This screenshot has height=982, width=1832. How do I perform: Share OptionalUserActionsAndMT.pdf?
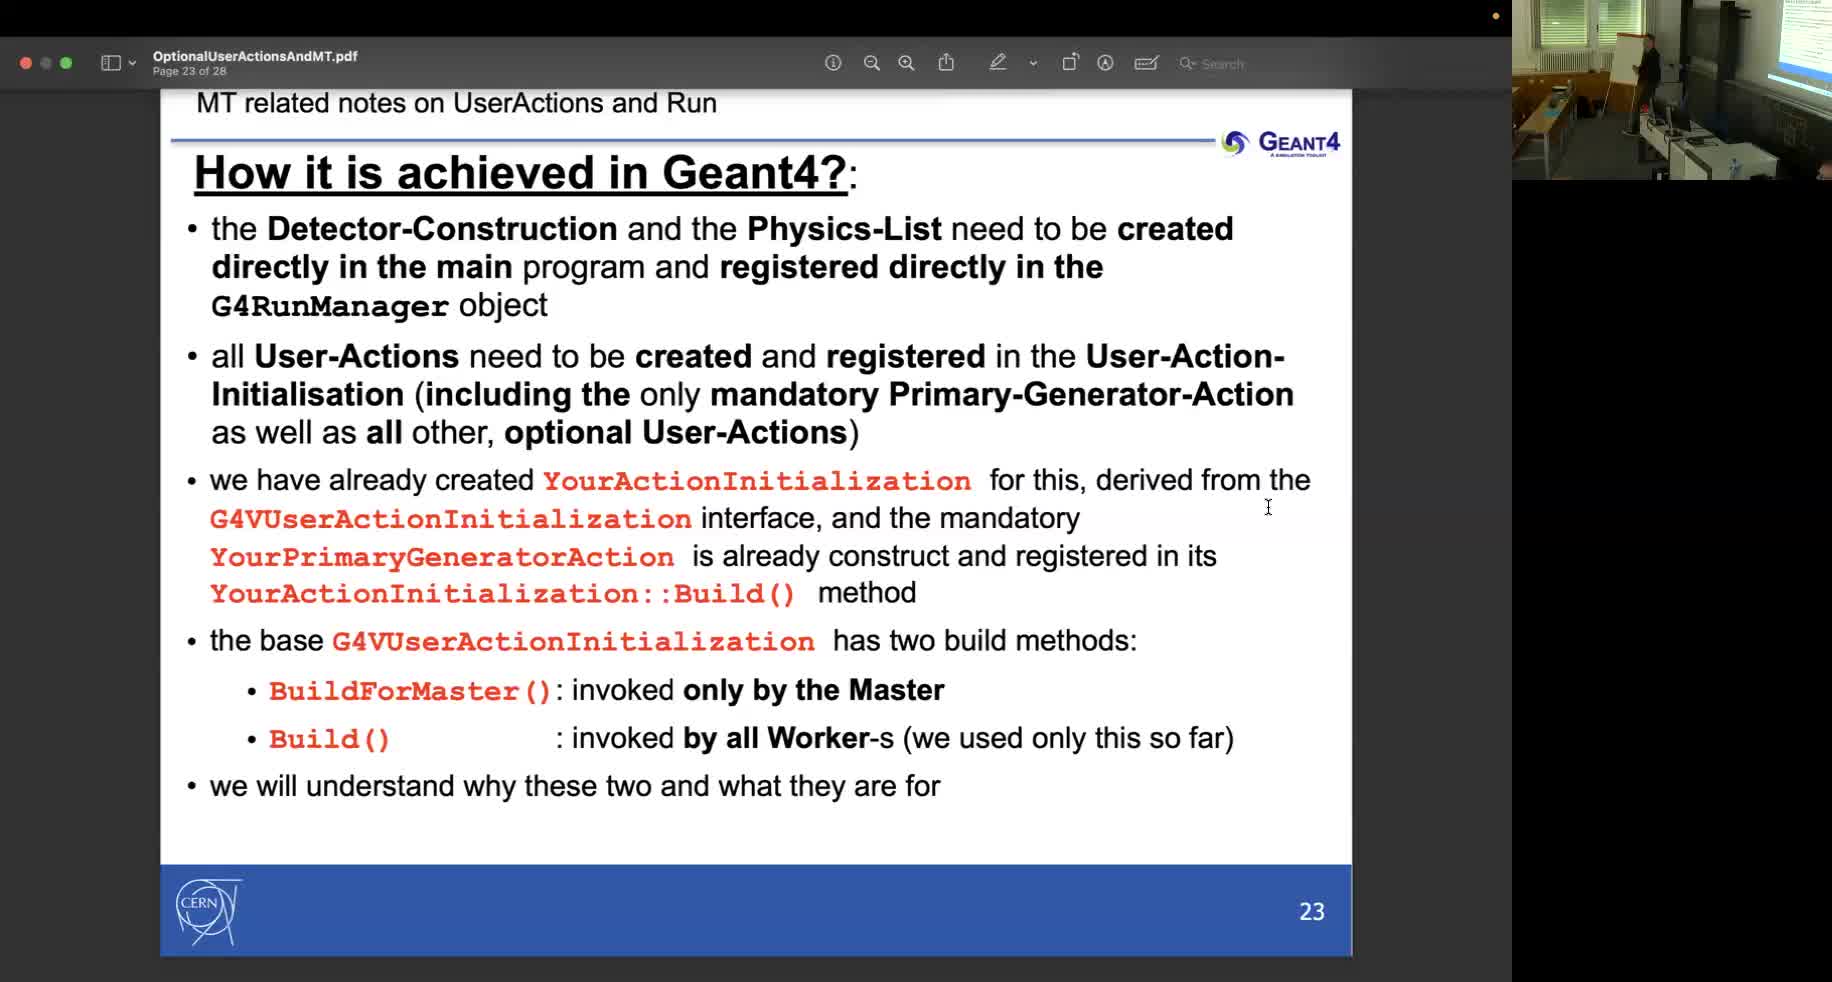(x=946, y=62)
